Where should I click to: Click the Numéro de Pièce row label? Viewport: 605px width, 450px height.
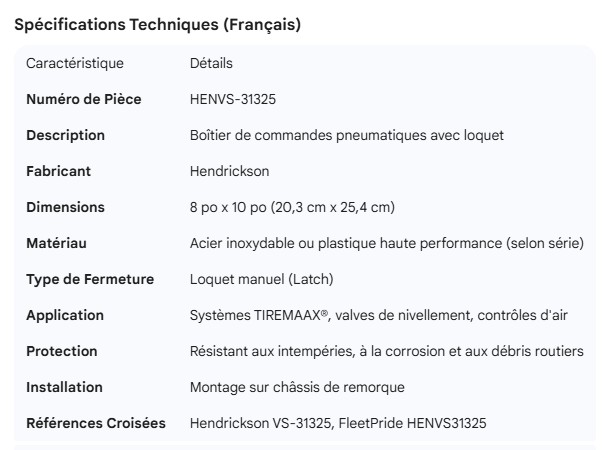(83, 100)
